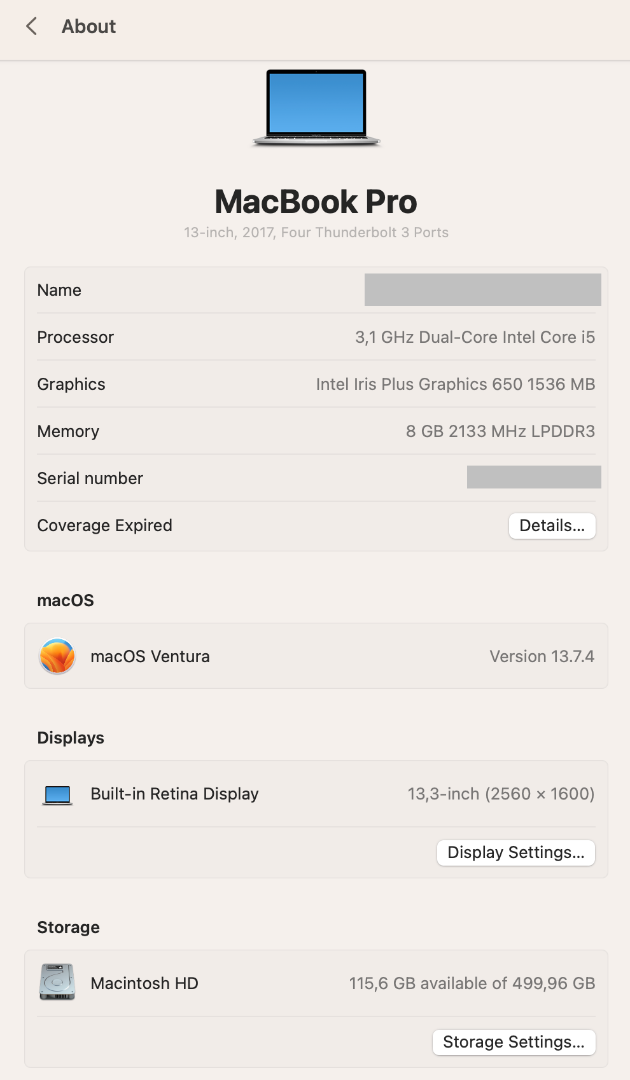Viewport: 630px width, 1080px height.
Task: Open Storage Settings
Action: (514, 1041)
